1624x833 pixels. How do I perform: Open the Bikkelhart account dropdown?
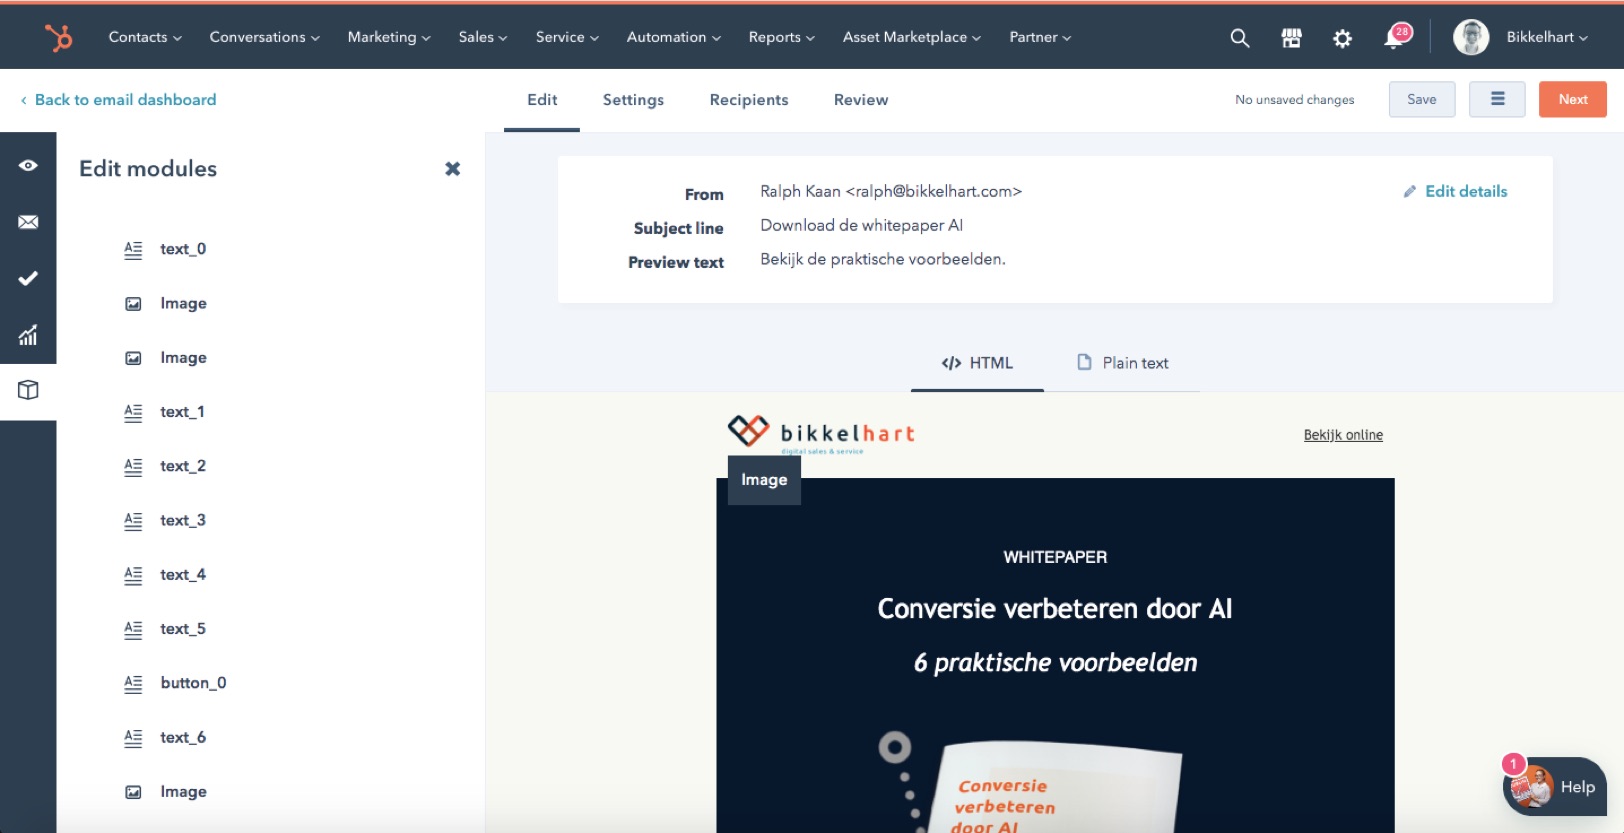tap(1547, 37)
